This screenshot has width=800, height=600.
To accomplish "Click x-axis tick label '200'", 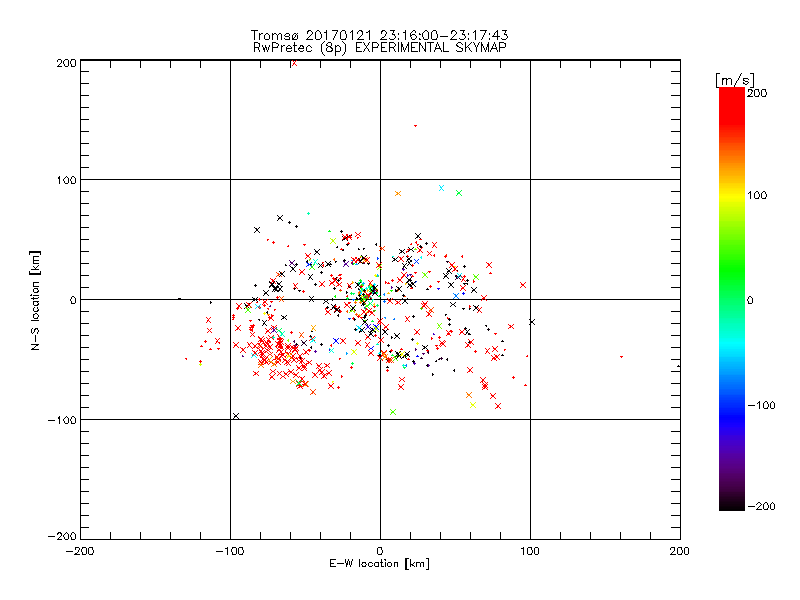I will tap(680, 551).
